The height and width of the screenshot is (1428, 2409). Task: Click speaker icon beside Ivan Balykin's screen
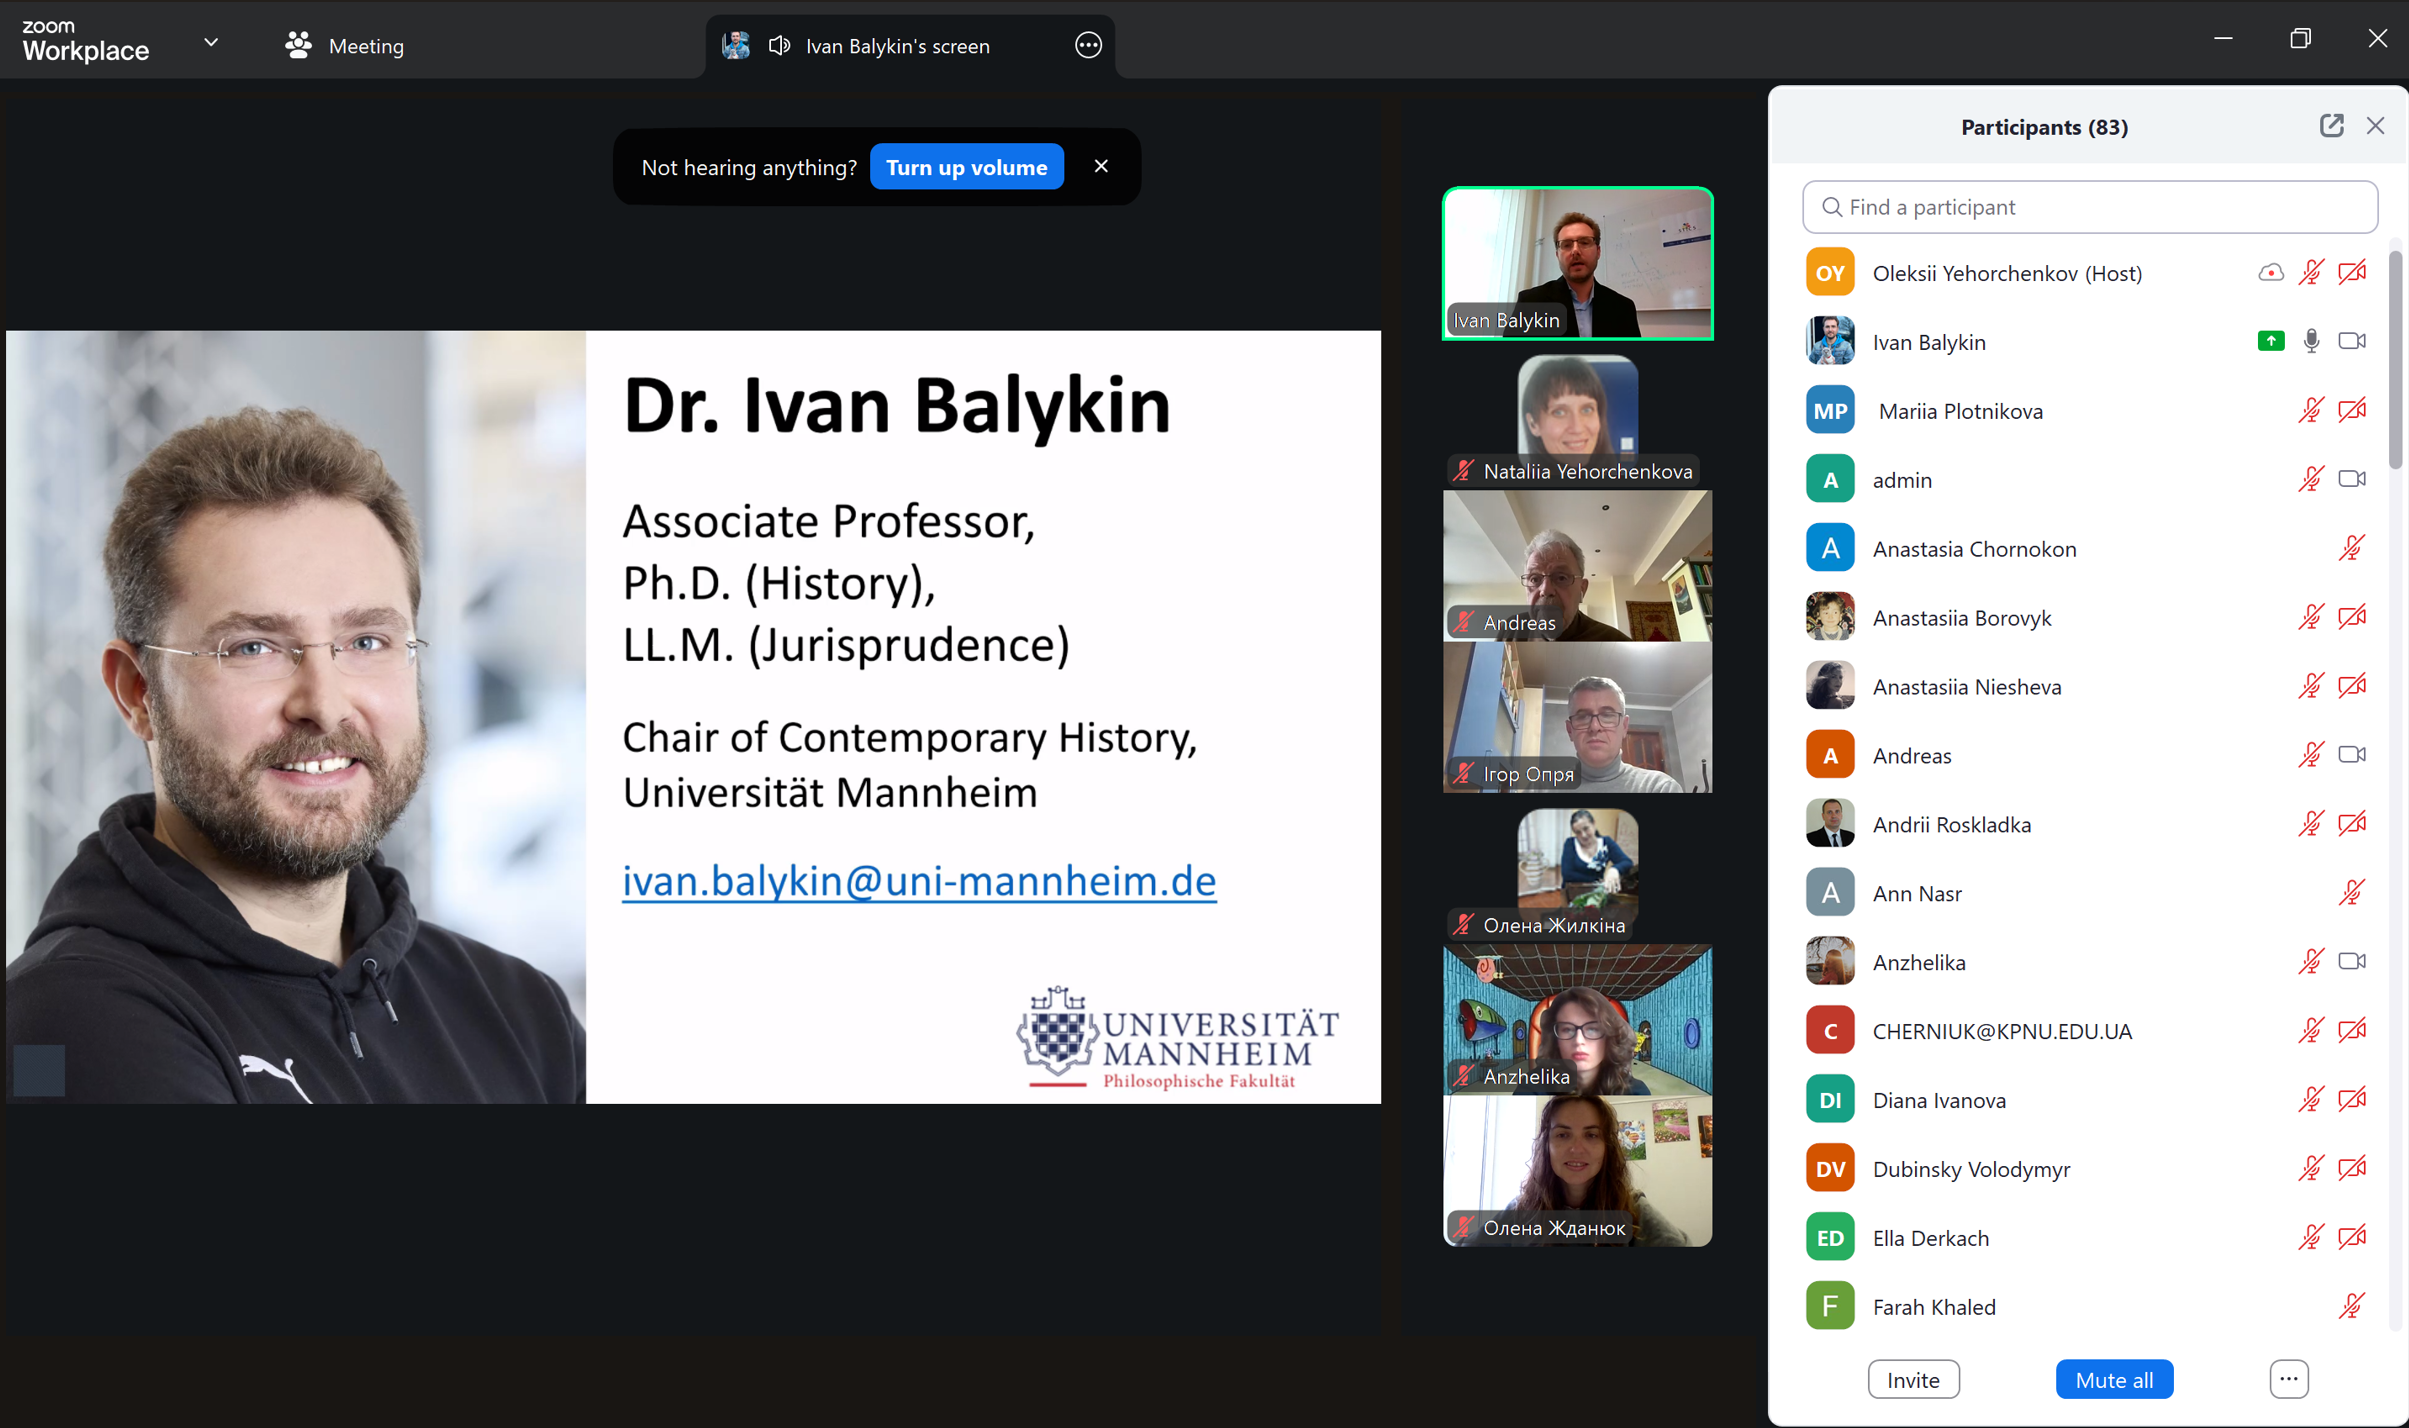coord(779,45)
